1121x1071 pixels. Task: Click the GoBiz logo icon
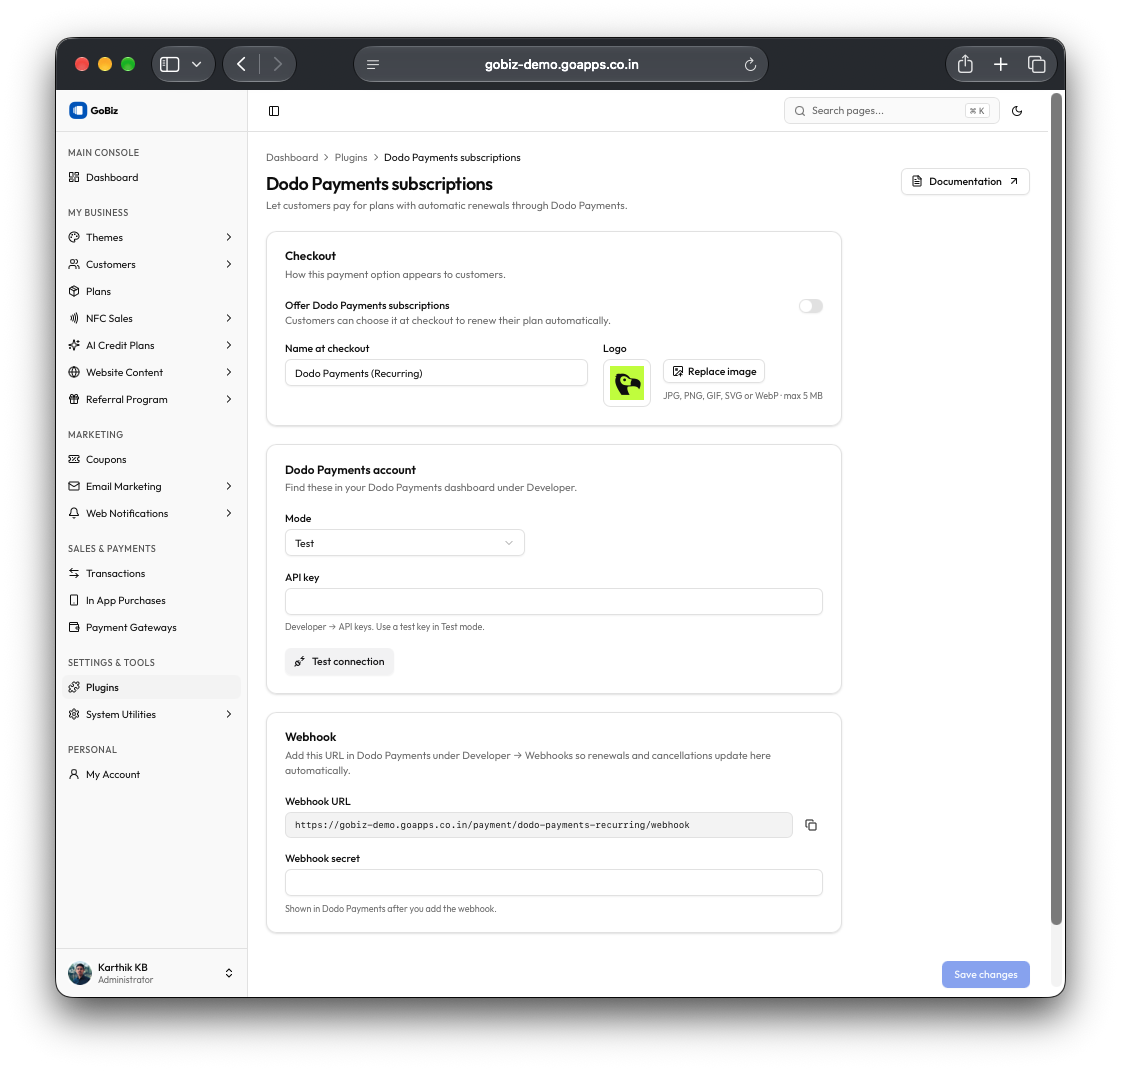[x=77, y=110]
